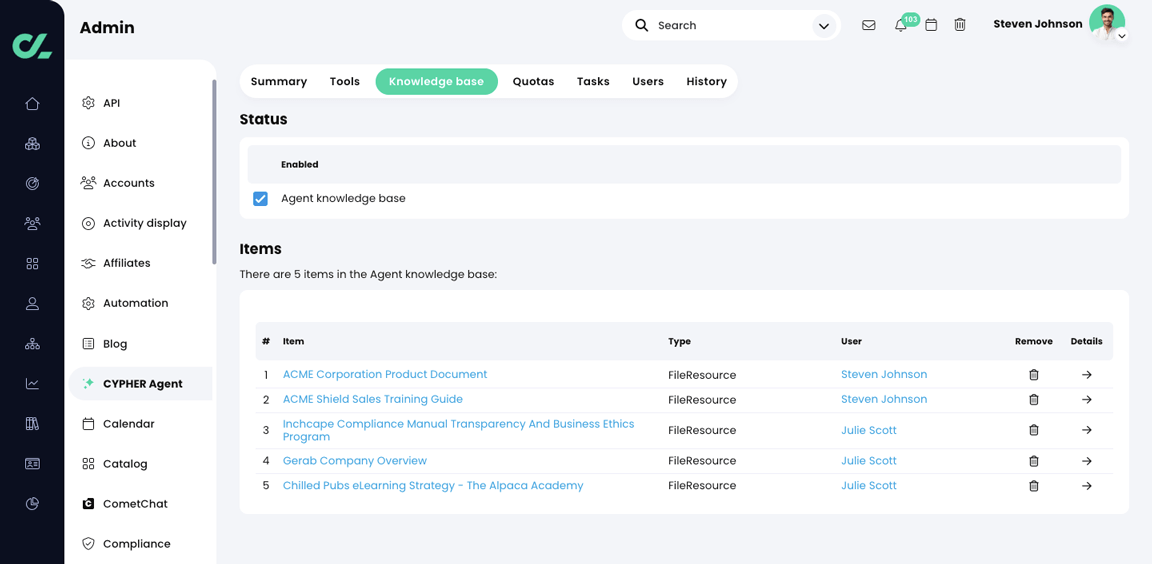This screenshot has width=1152, height=564.
Task: Remove ACME Corporation Product Document item
Action: (1034, 375)
